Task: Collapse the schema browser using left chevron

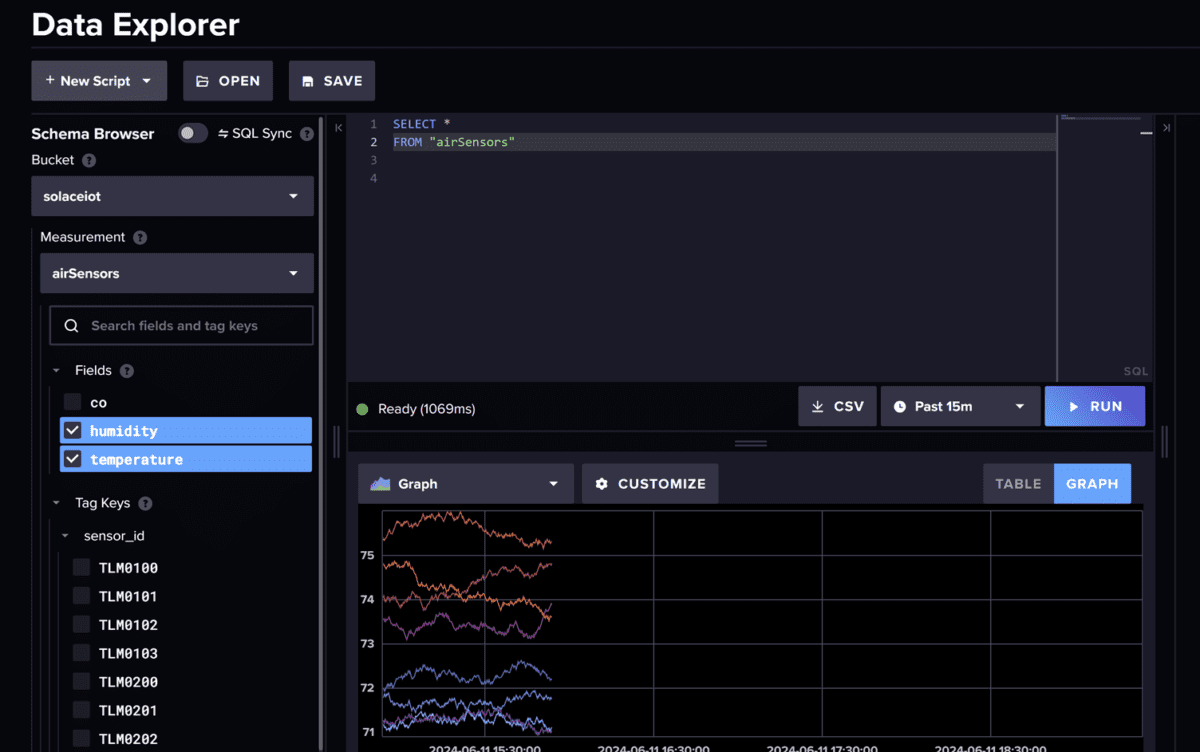Action: [x=338, y=127]
